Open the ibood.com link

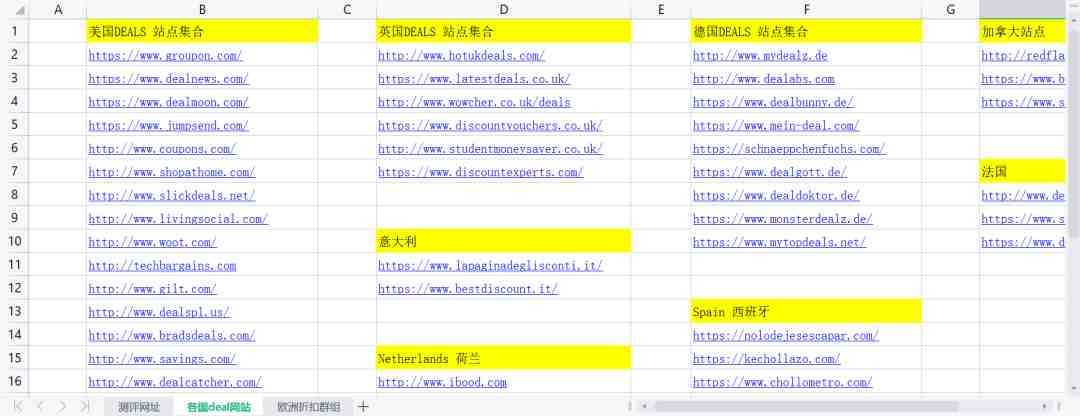click(442, 382)
